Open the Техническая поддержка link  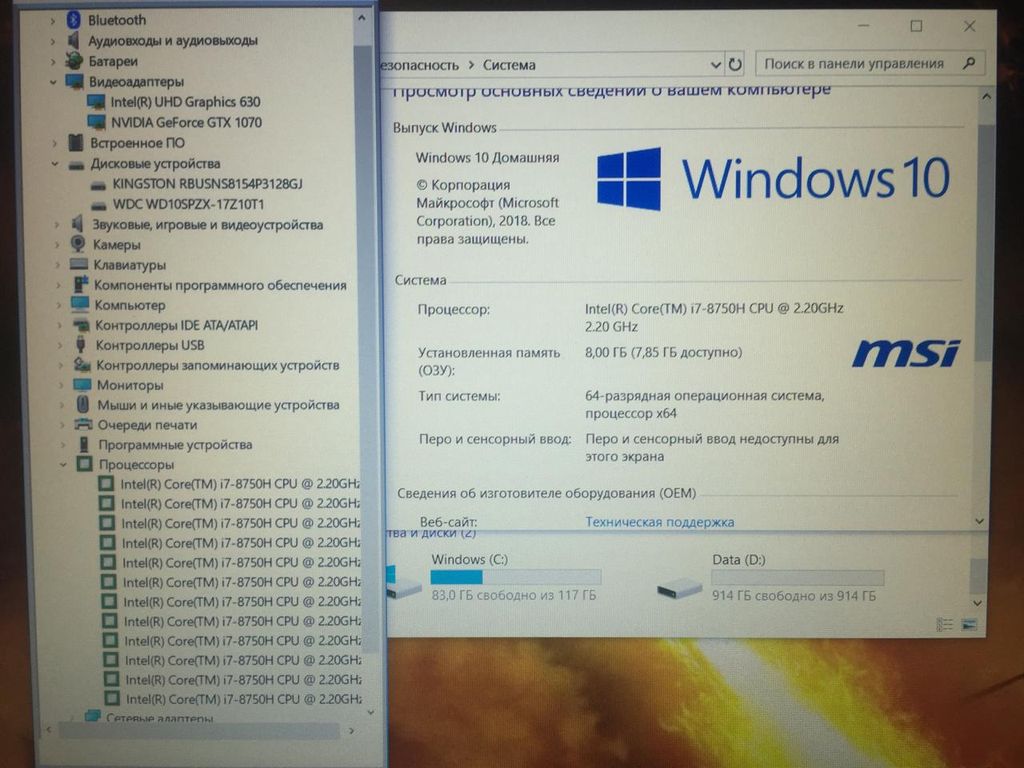coord(659,522)
